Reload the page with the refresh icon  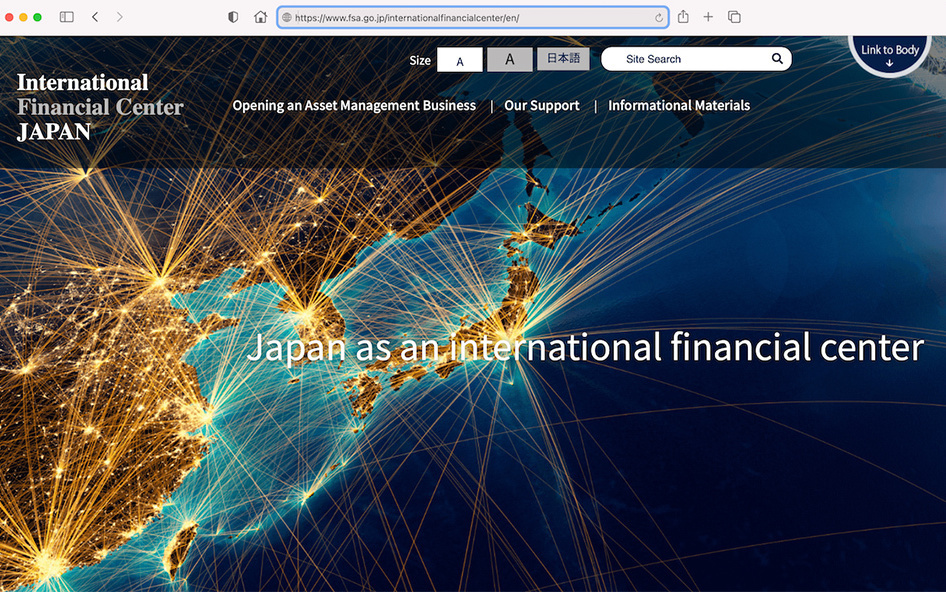pos(657,16)
